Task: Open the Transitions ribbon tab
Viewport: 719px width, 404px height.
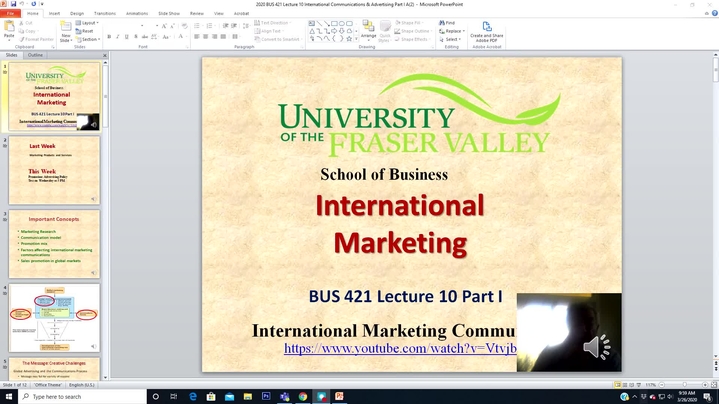Action: 105,14
